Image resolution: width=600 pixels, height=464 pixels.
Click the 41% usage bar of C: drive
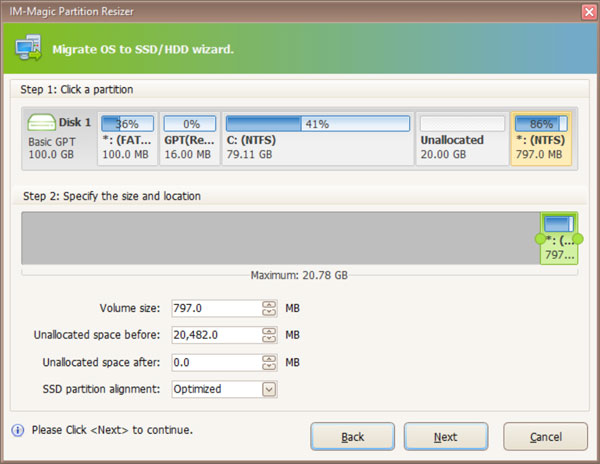[x=318, y=124]
